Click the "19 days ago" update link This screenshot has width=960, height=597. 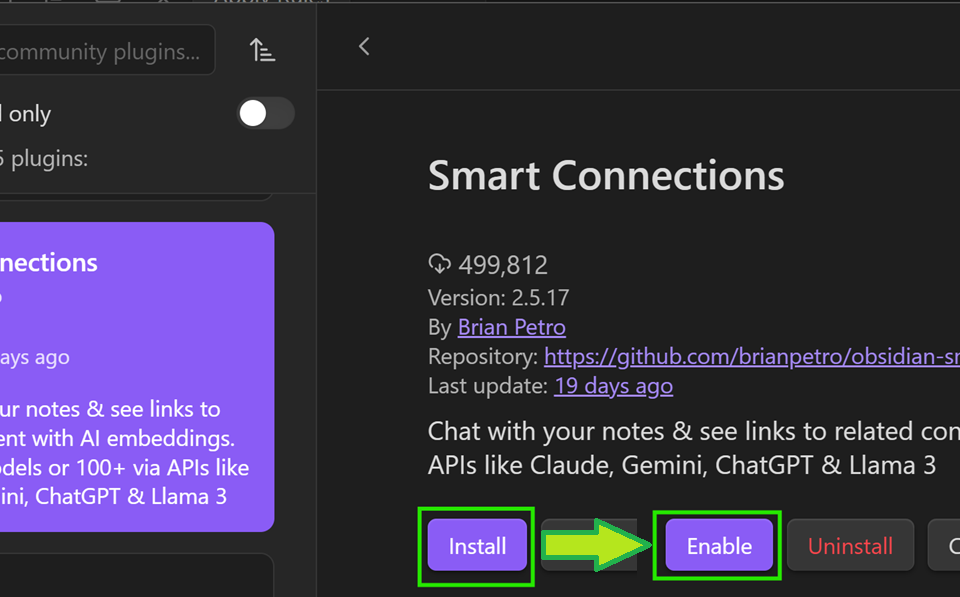coord(613,386)
